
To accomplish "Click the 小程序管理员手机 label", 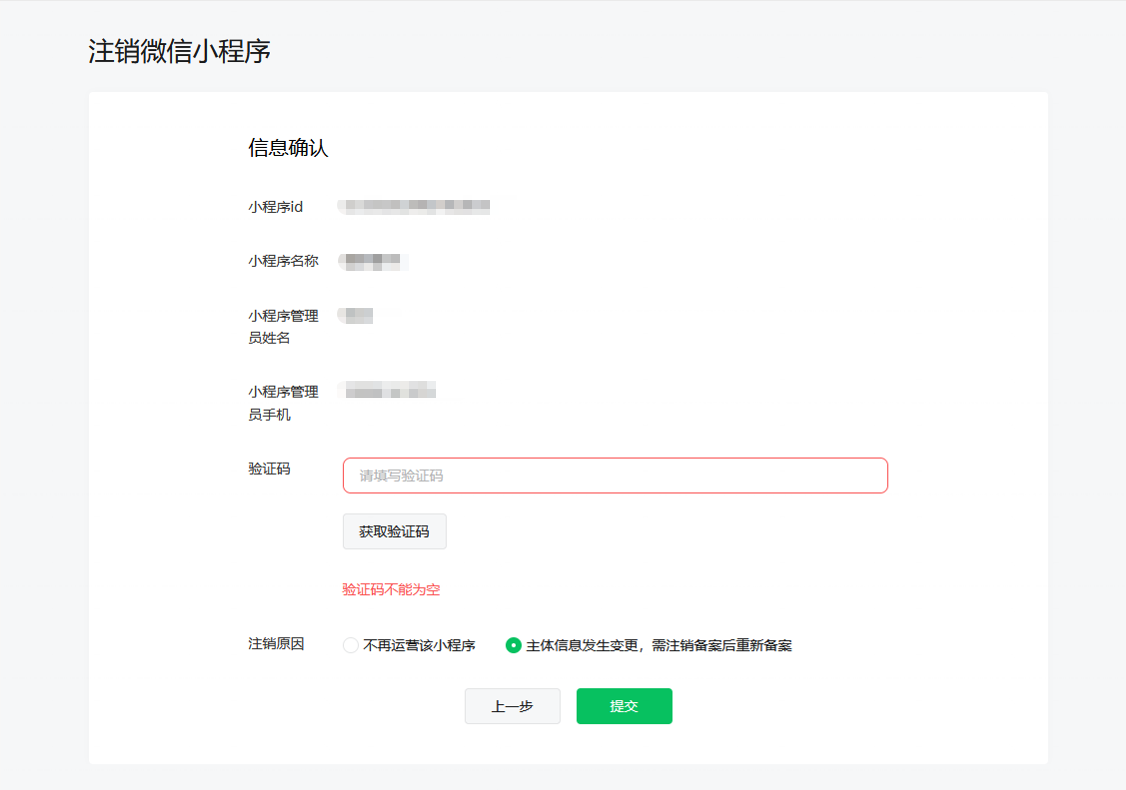I will tap(284, 403).
